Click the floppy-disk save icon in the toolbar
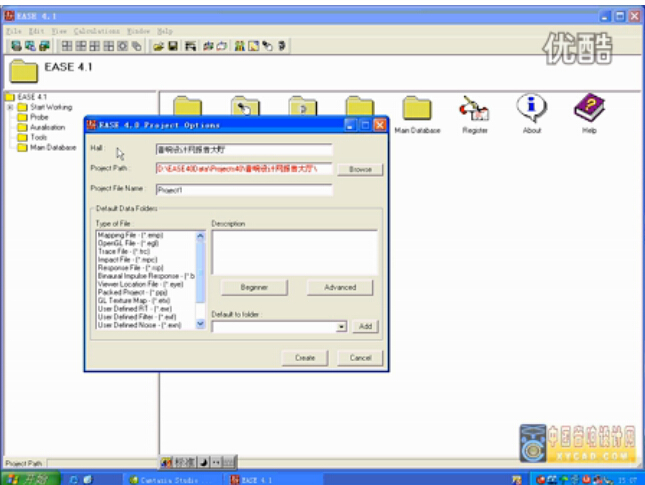The image size is (645, 485). coord(173,46)
